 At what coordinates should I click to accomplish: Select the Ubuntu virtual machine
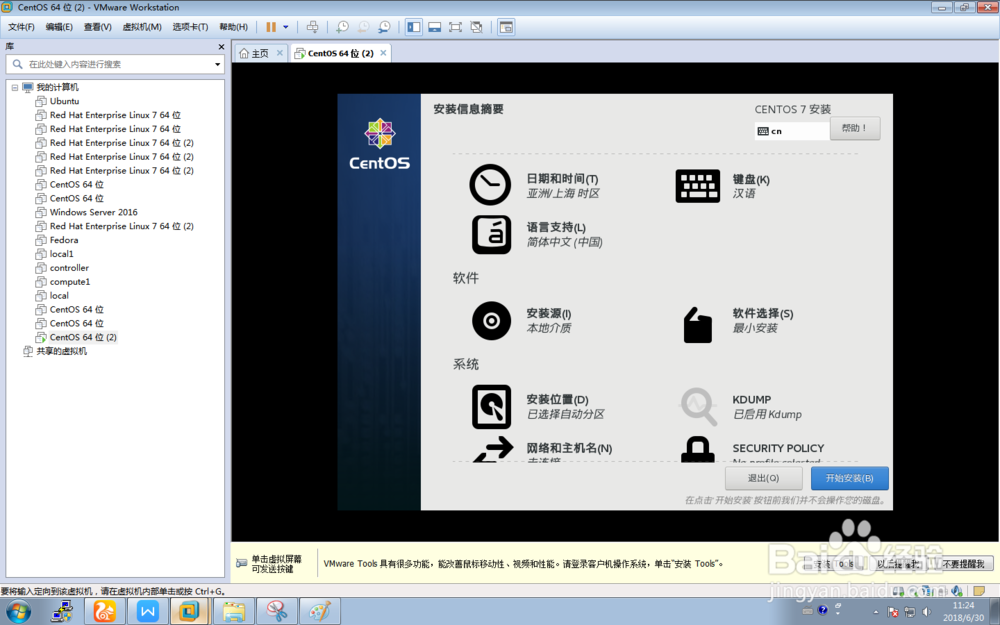click(x=64, y=101)
